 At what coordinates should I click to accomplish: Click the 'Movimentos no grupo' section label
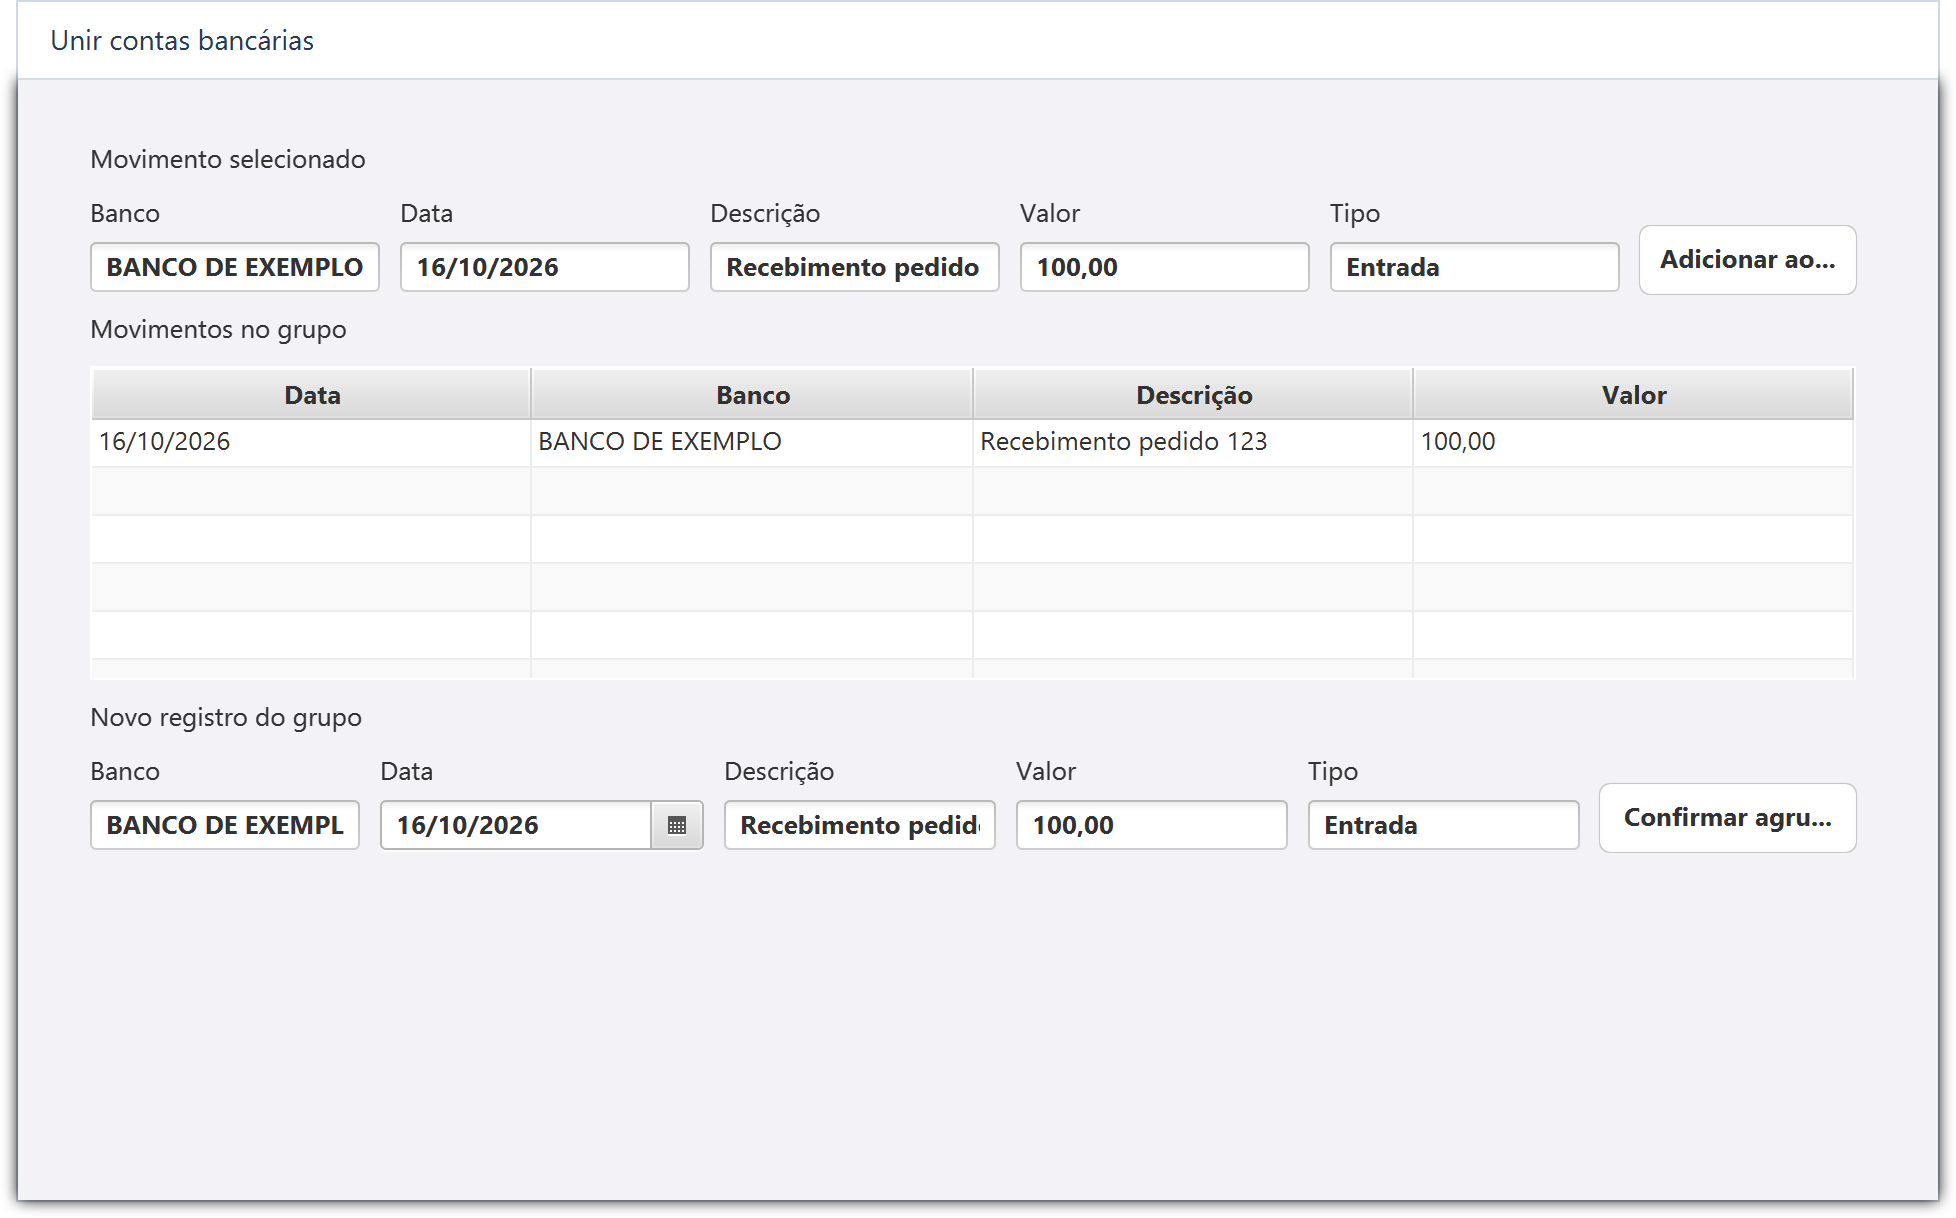[x=218, y=330]
